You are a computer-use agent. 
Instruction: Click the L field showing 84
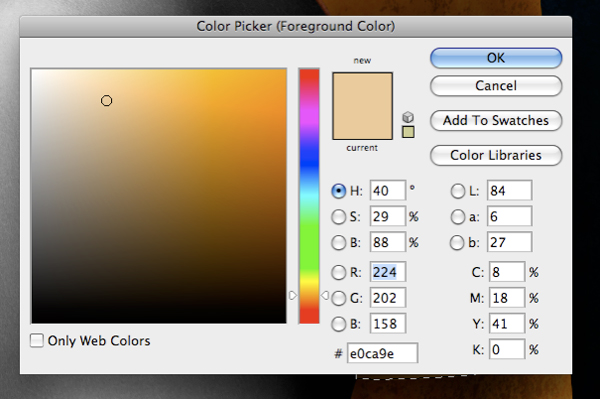509,191
